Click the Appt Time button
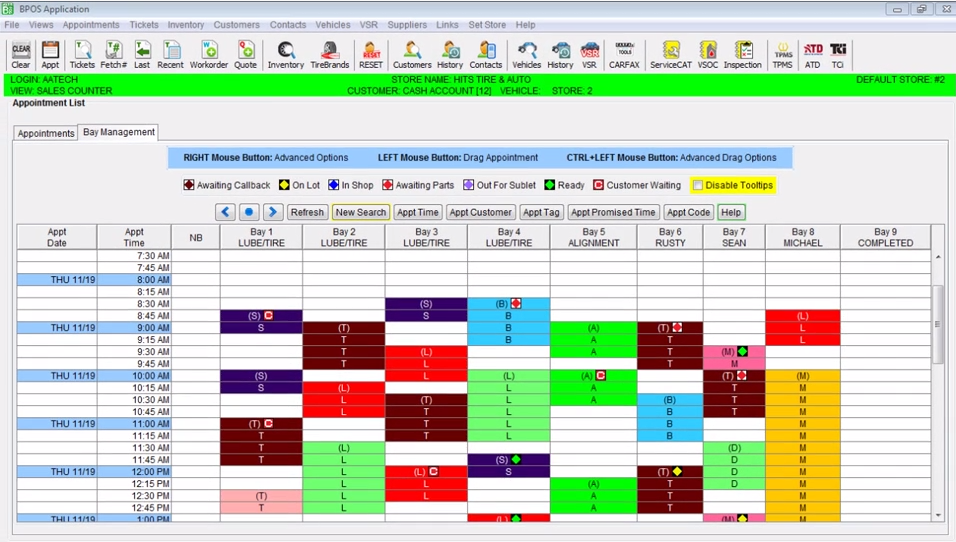956x542 pixels. click(x=418, y=212)
